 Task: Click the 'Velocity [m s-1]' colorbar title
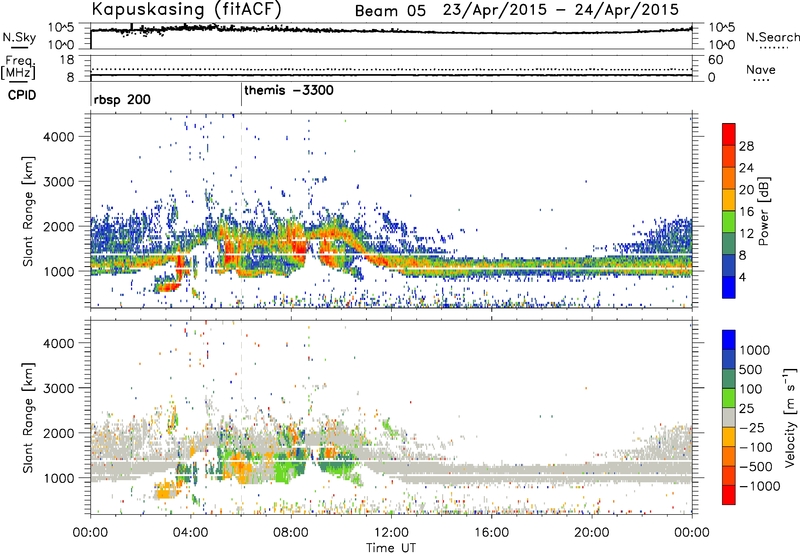(x=790, y=417)
